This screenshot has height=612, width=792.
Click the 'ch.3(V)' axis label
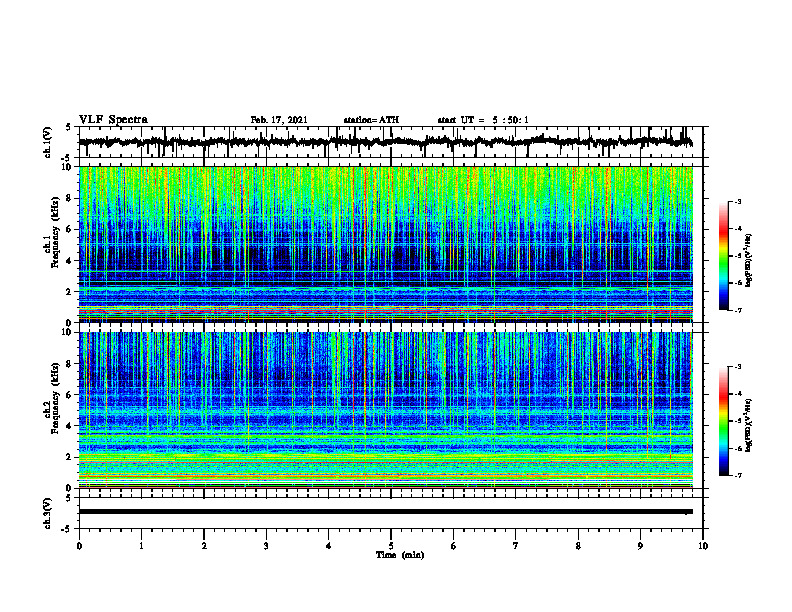[x=47, y=513]
